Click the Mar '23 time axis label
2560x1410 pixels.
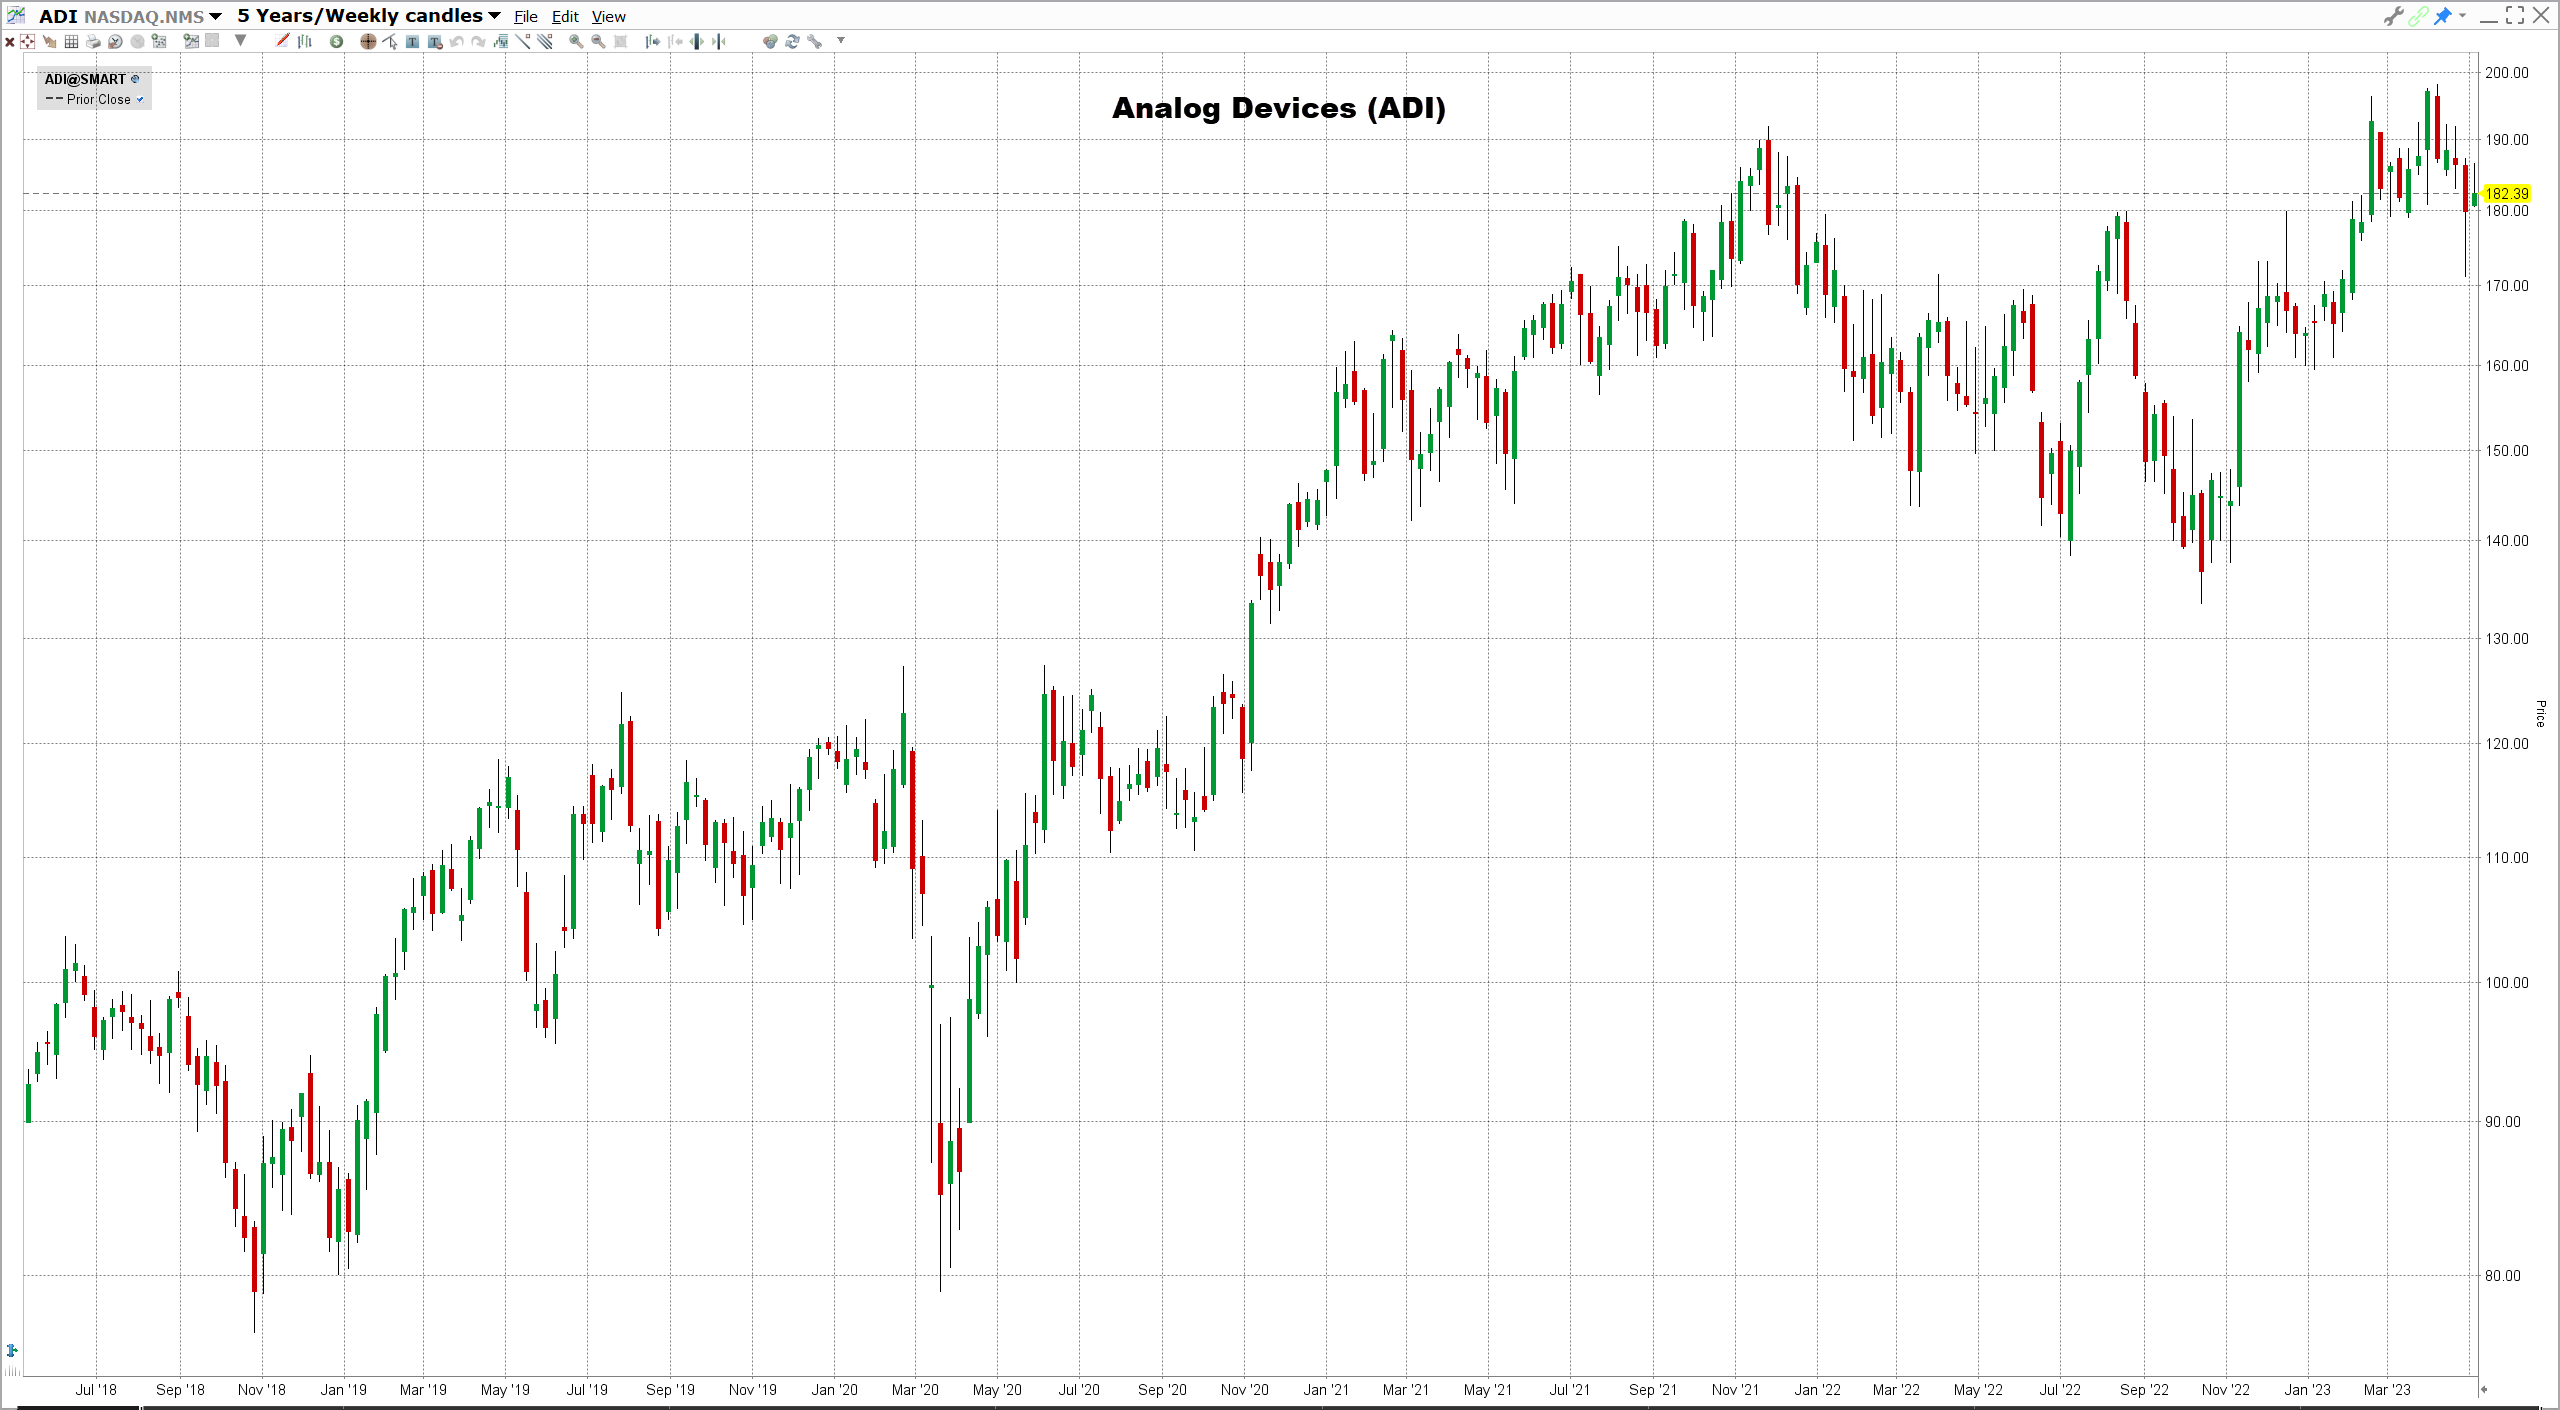coord(2387,1390)
